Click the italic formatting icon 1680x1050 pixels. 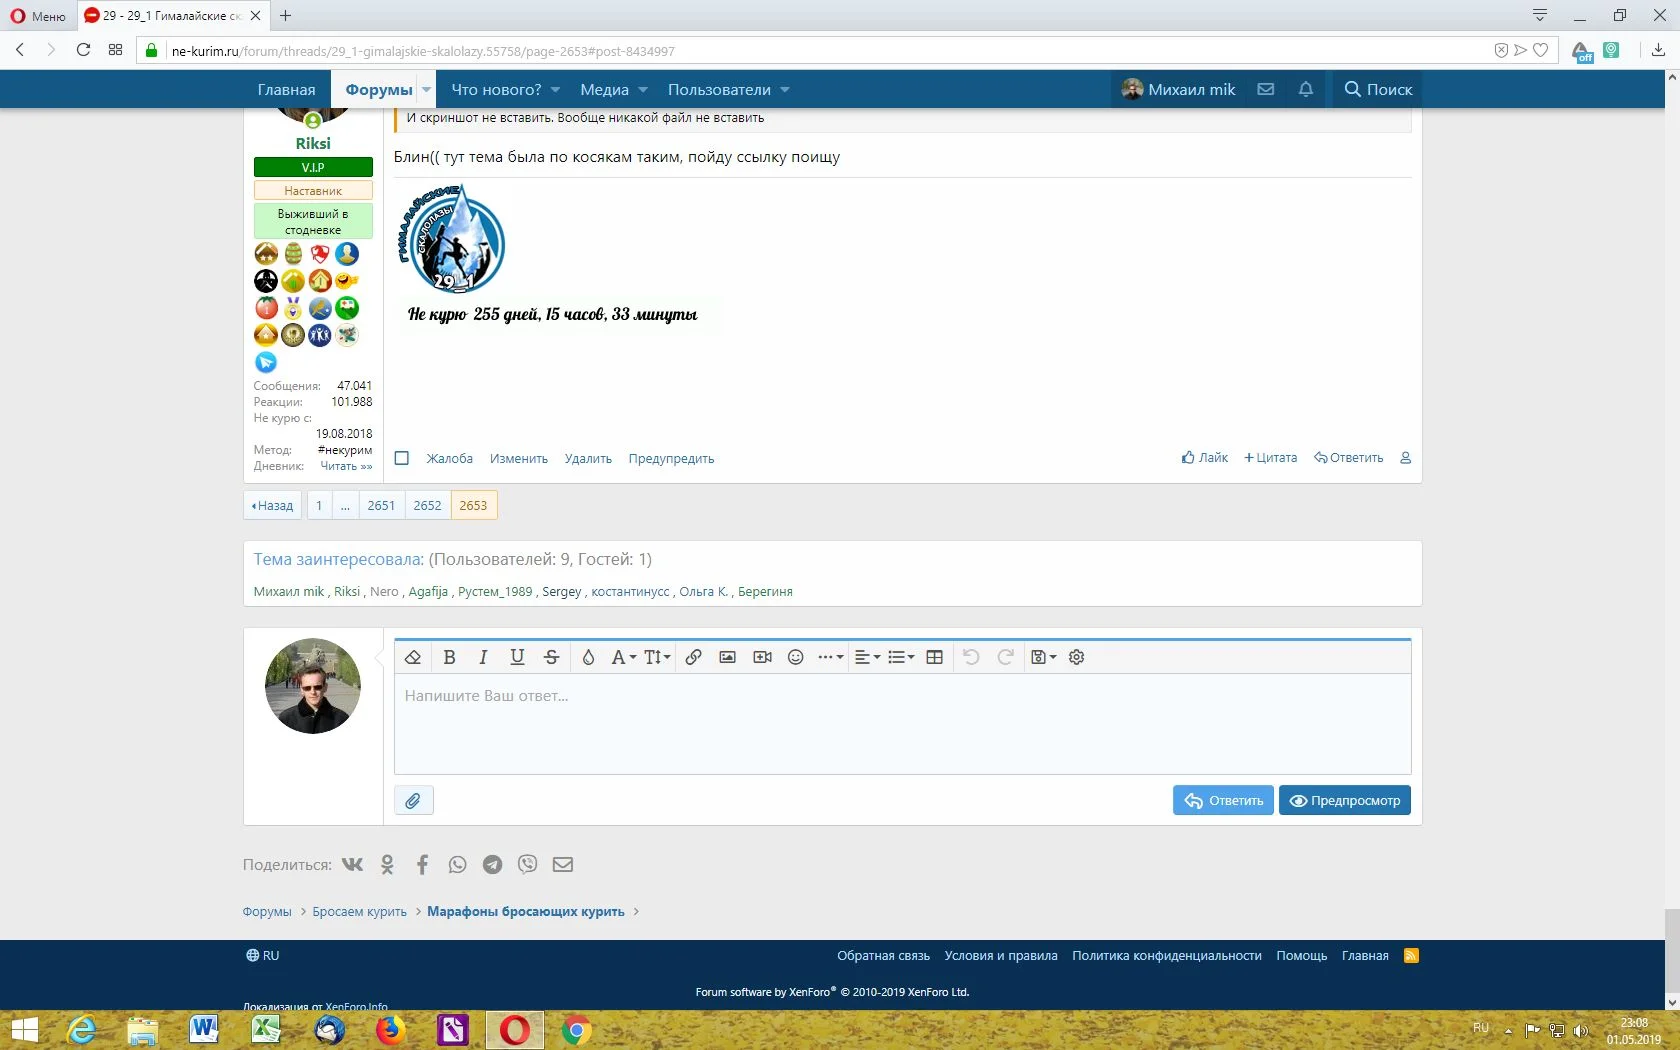pos(483,657)
